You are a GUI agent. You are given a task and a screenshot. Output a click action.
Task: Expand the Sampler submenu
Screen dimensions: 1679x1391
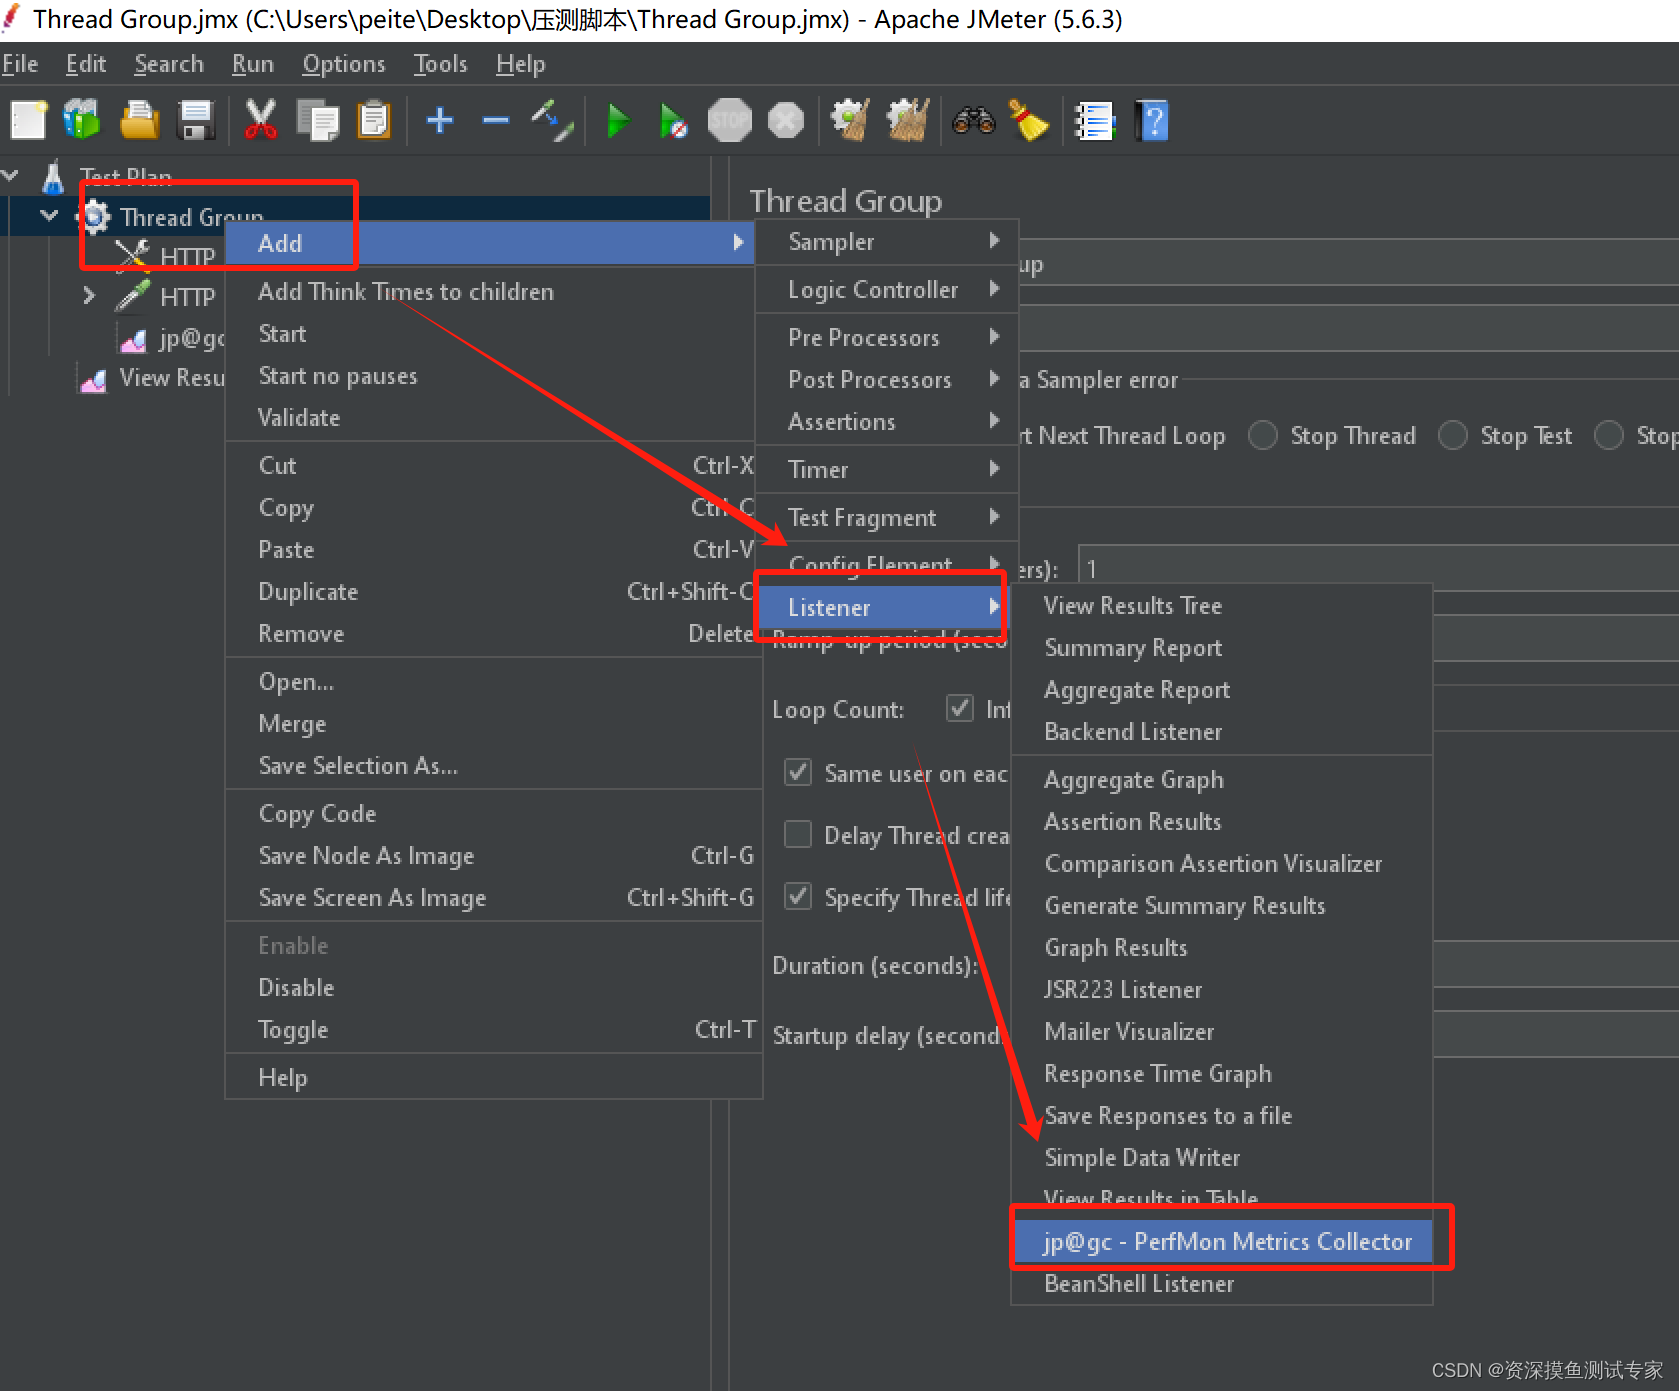pos(887,242)
